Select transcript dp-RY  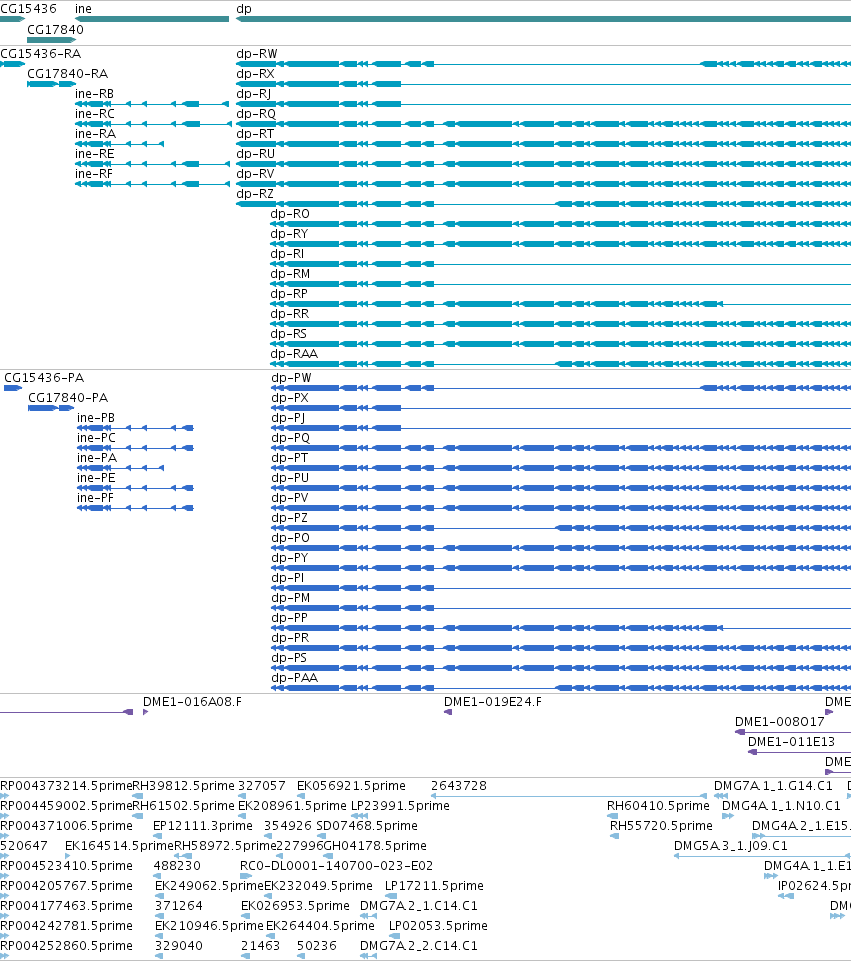click(289, 234)
